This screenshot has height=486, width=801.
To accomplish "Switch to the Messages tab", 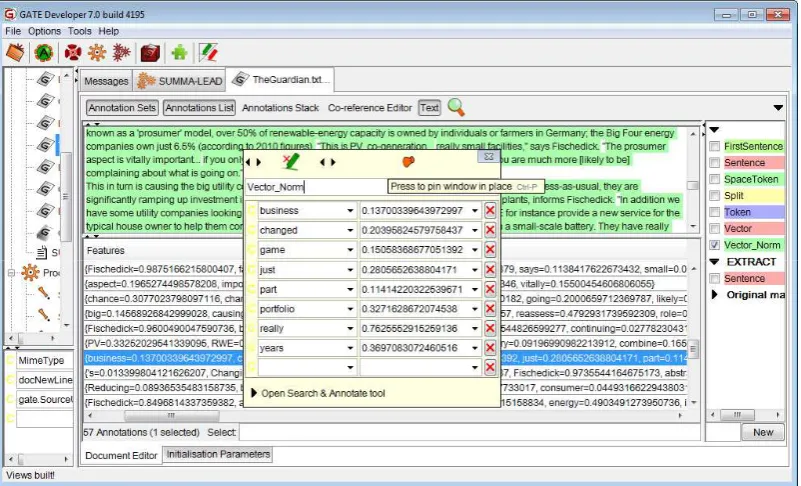I will 106,81.
